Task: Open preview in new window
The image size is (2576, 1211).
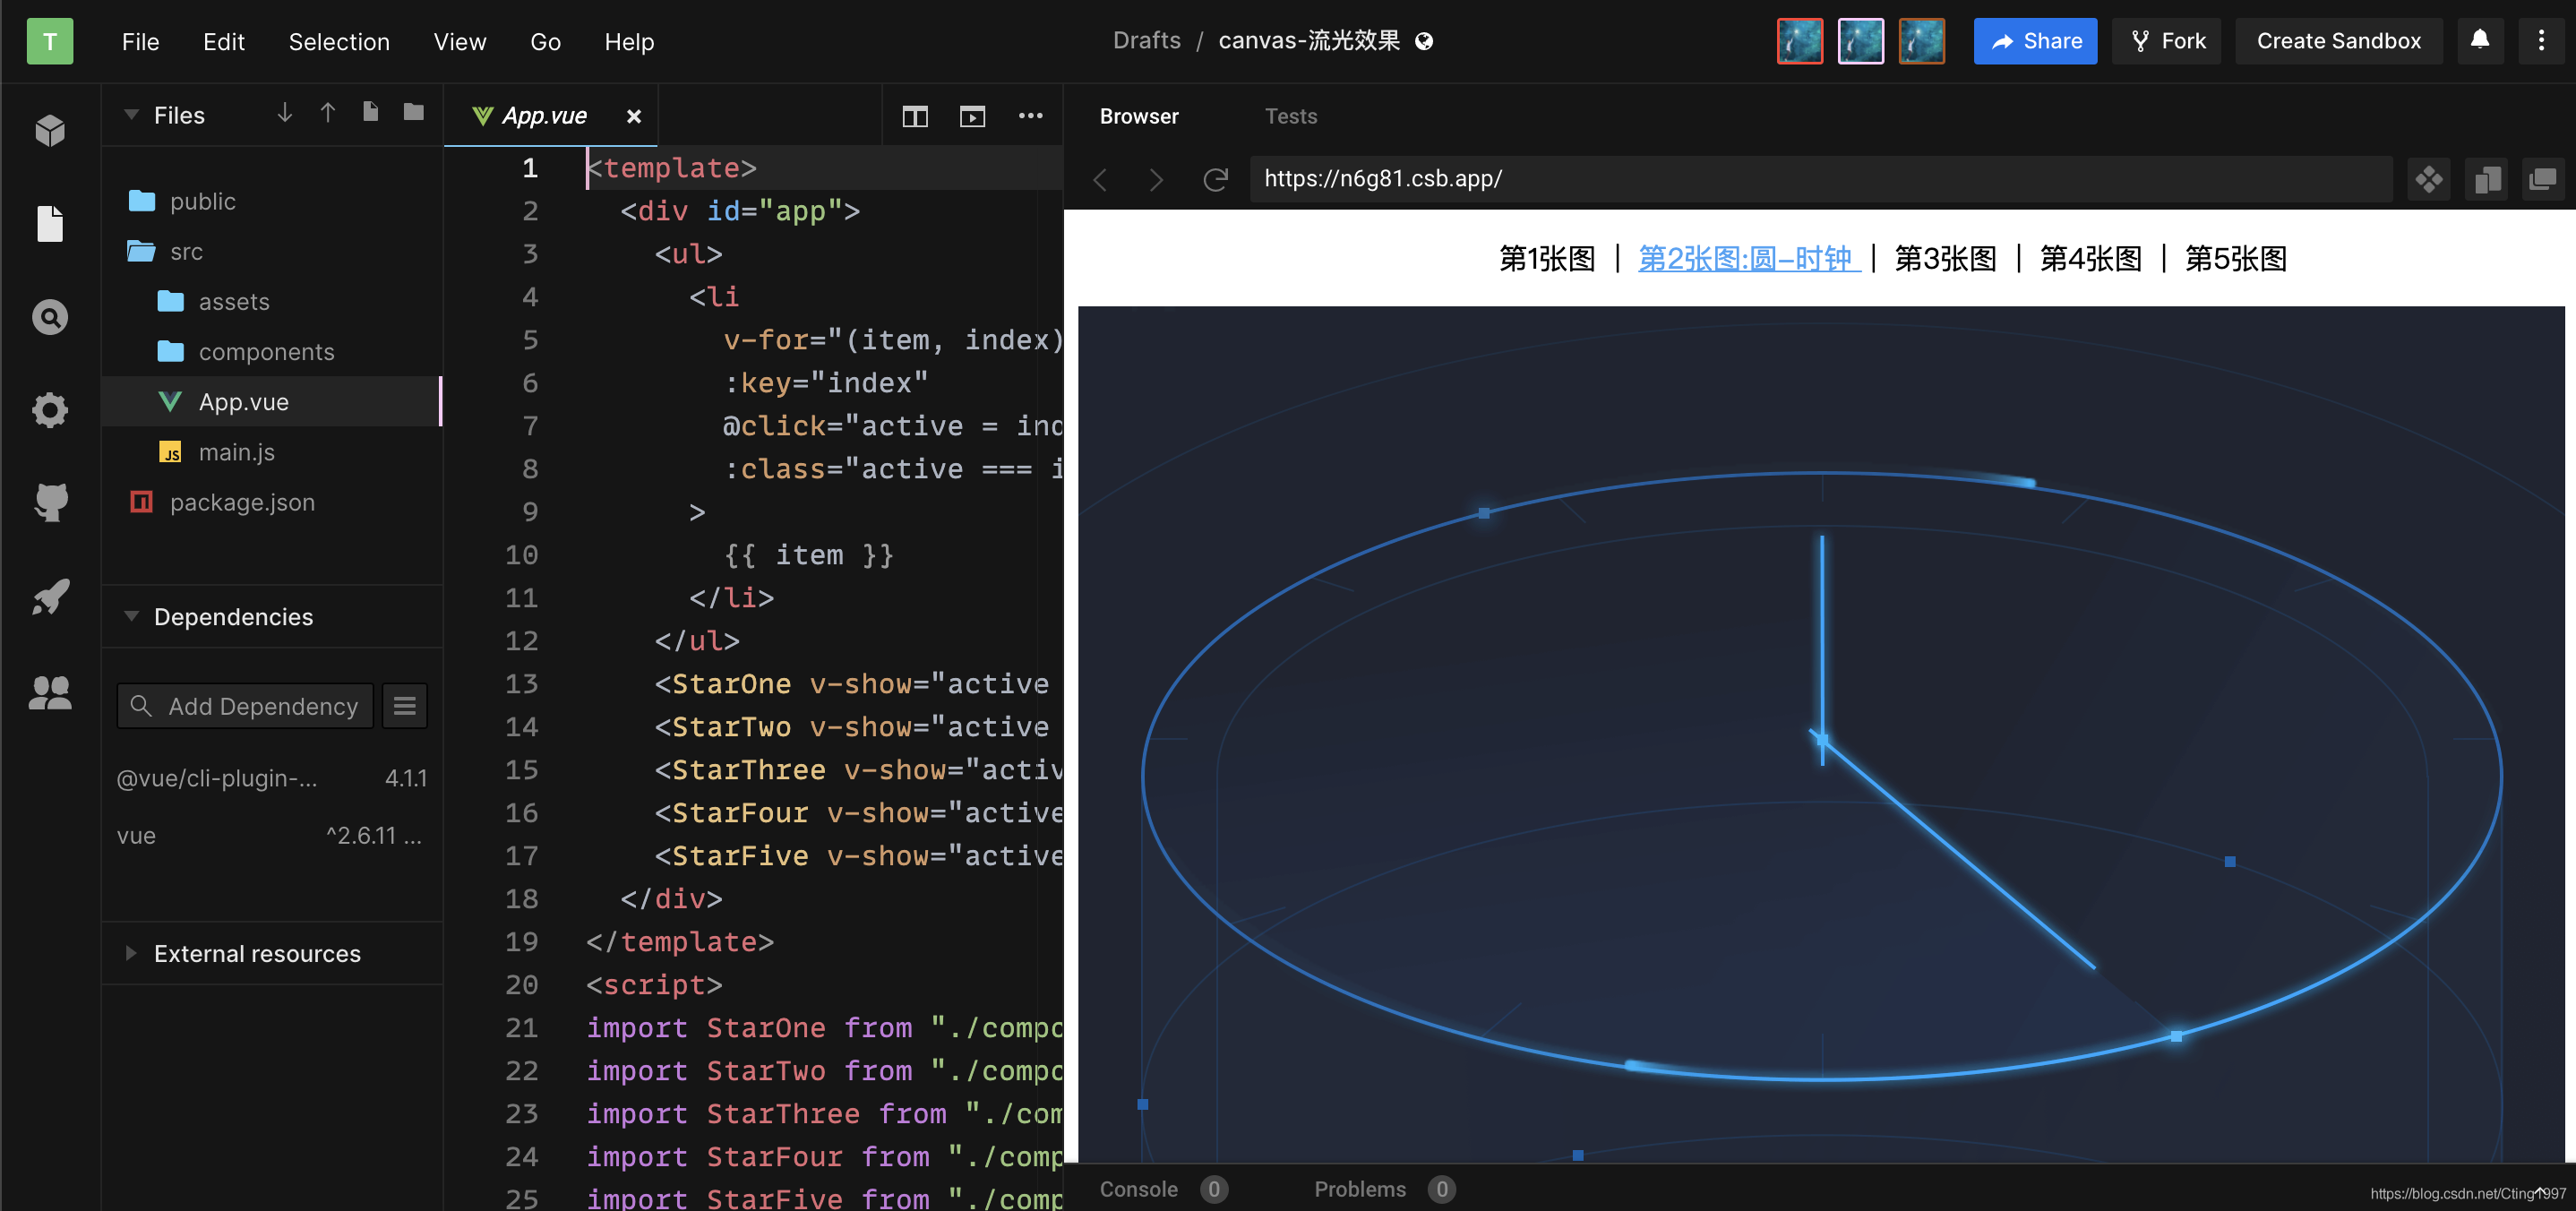Action: 2543,179
